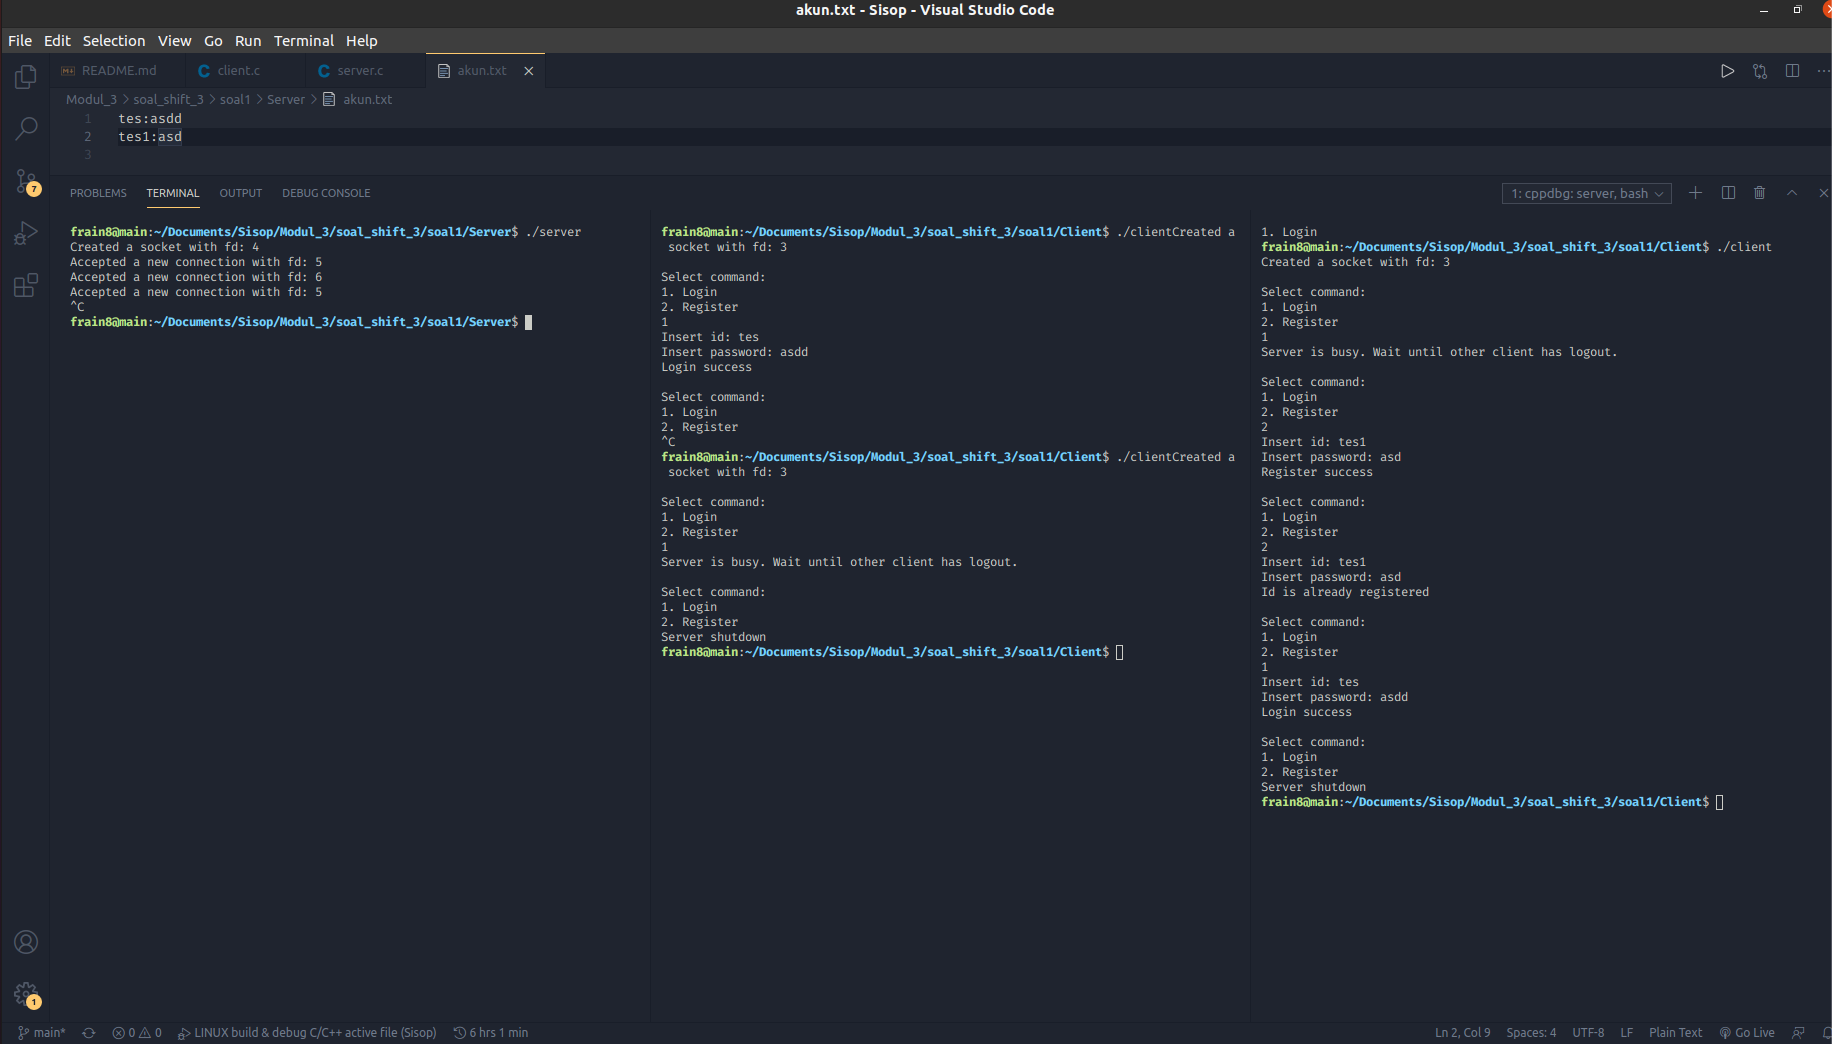This screenshot has width=1832, height=1044.
Task: Open changes compare icon in editor toolbar
Action: (x=1760, y=71)
